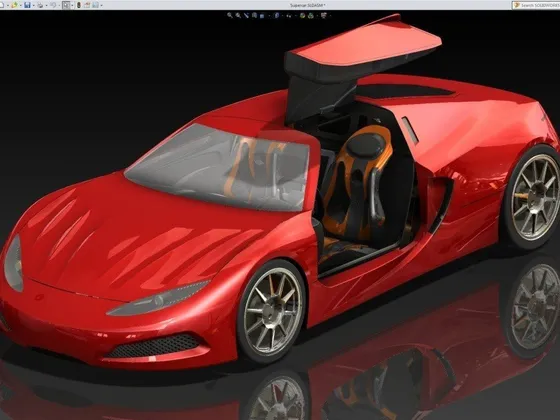The height and width of the screenshot is (420, 560).
Task: Open dropdown arrow beside Display Style icon
Action: 282,16
